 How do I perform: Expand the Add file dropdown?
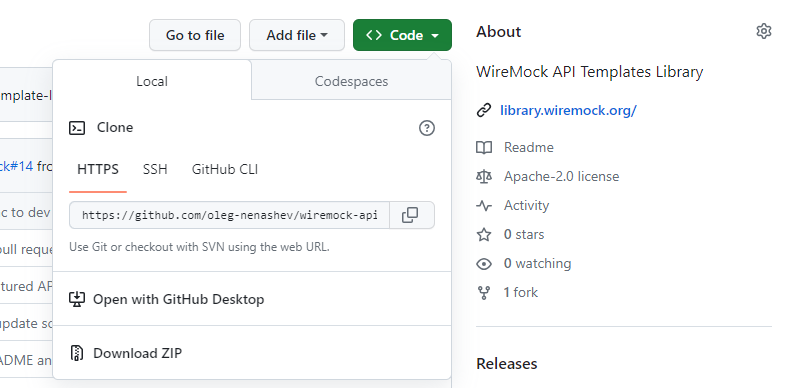coord(297,35)
